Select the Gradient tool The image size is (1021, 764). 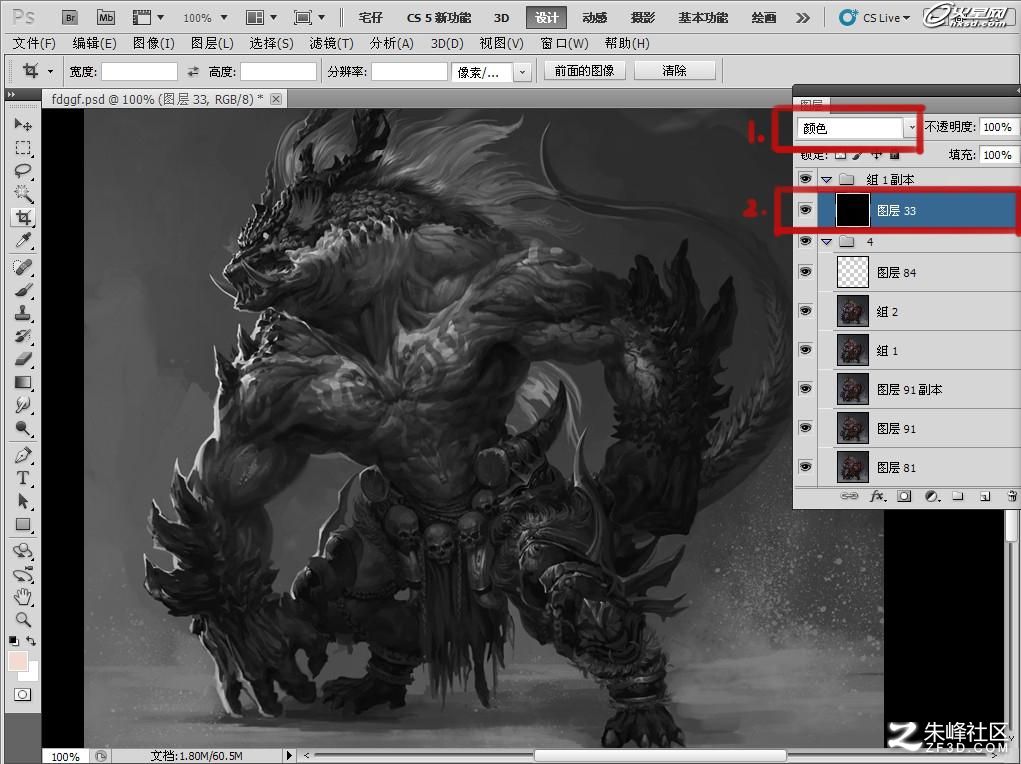click(23, 382)
